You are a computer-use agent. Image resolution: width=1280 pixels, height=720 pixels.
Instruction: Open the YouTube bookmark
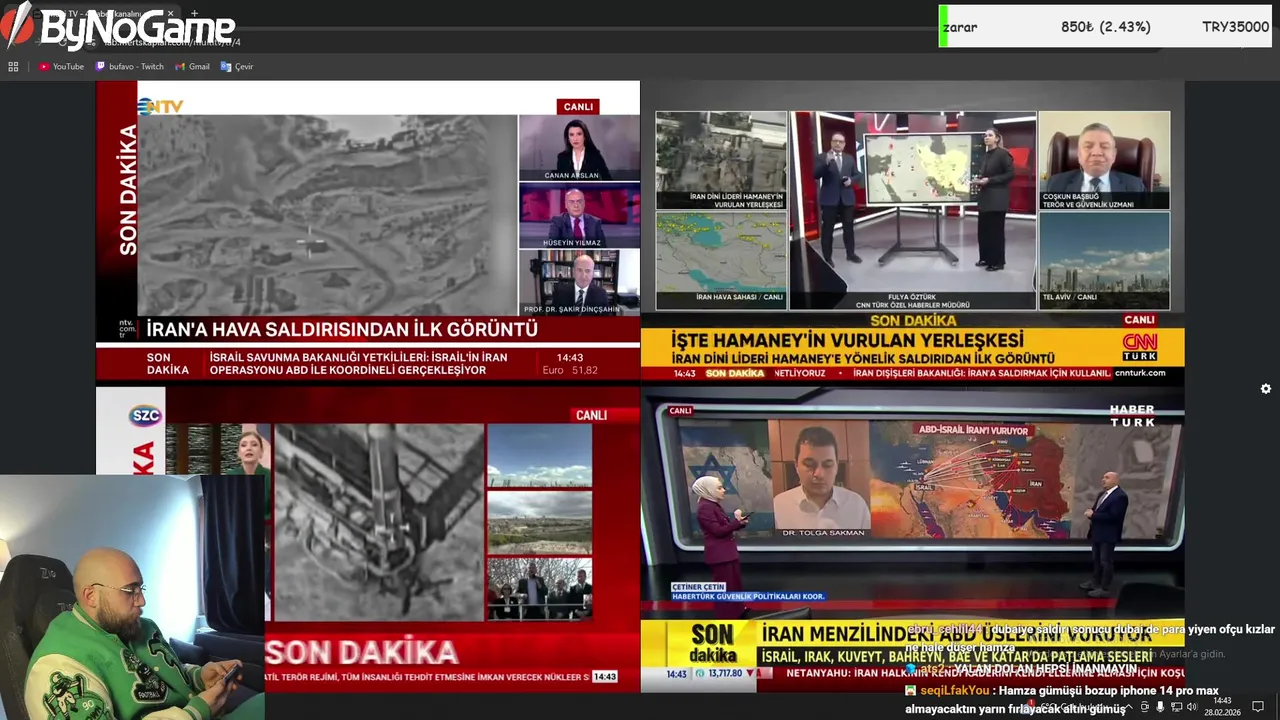61,66
